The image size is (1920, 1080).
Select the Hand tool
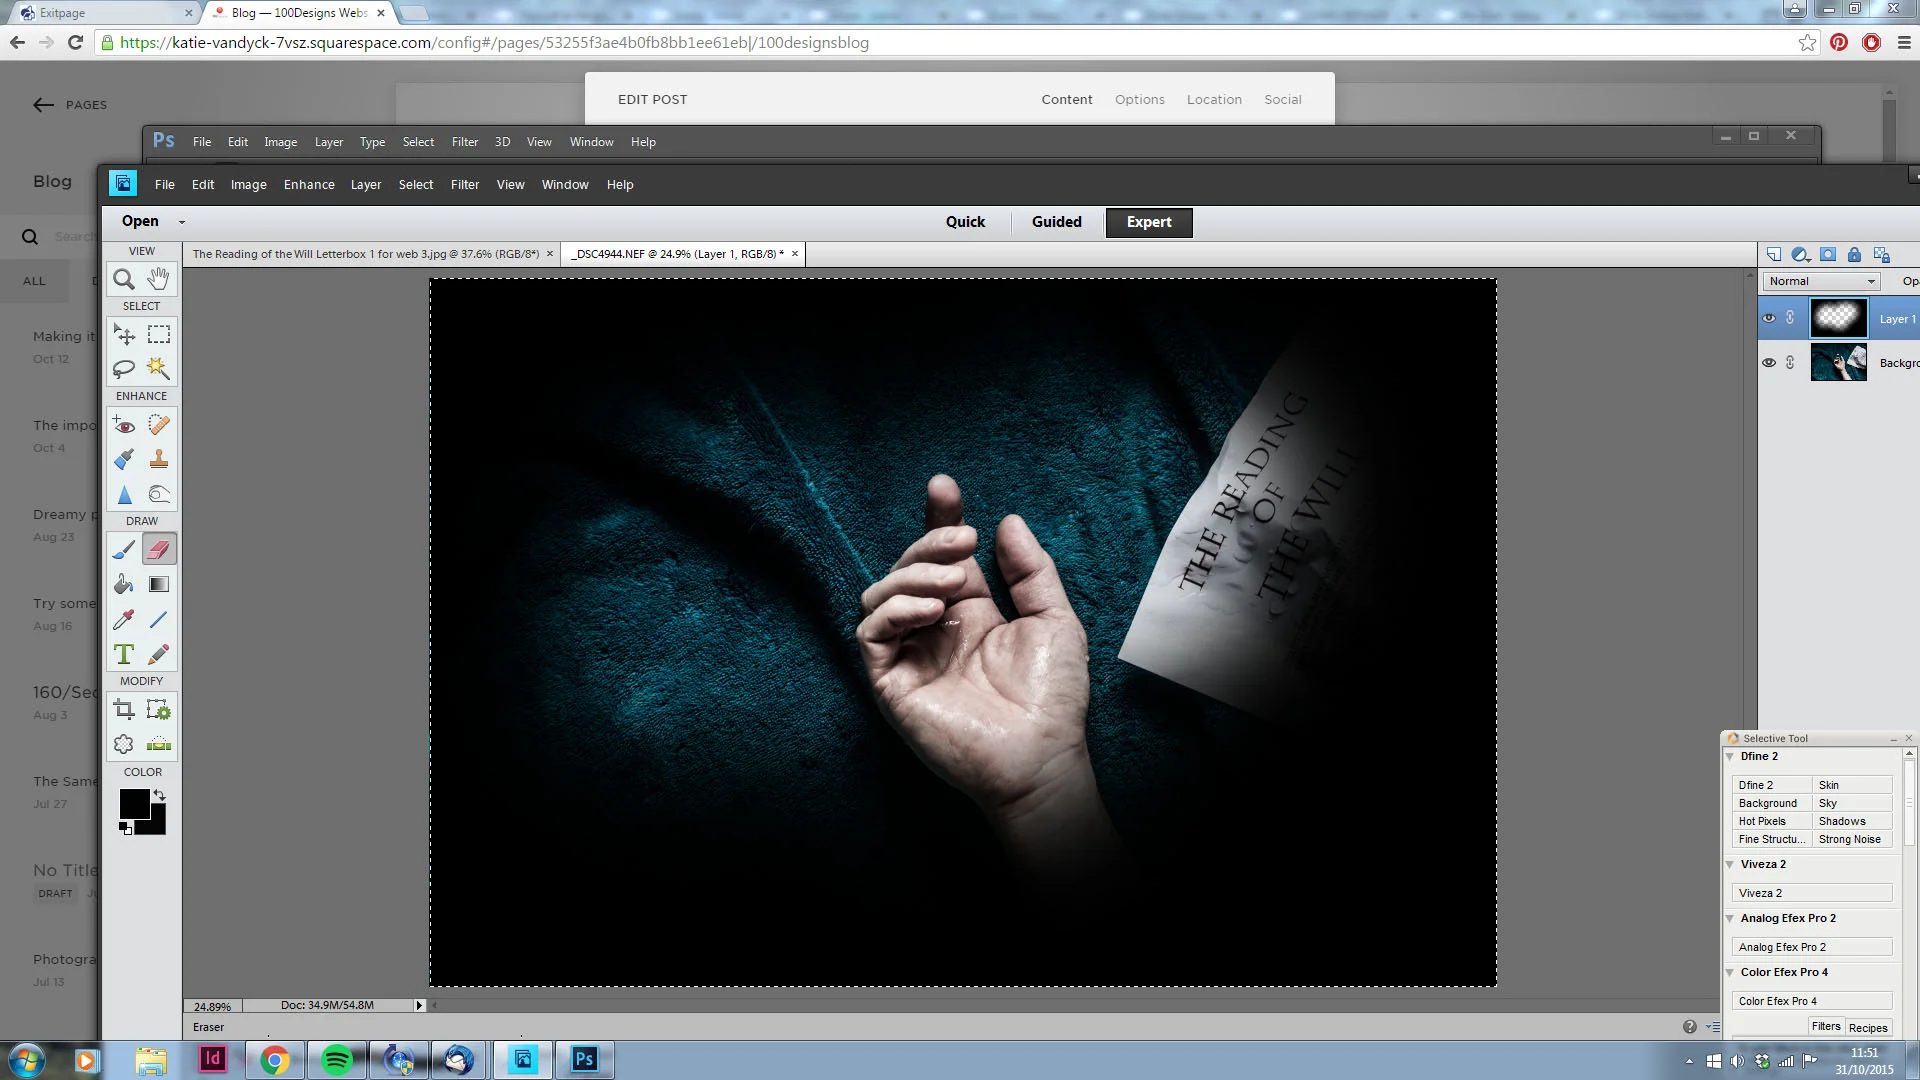click(158, 279)
